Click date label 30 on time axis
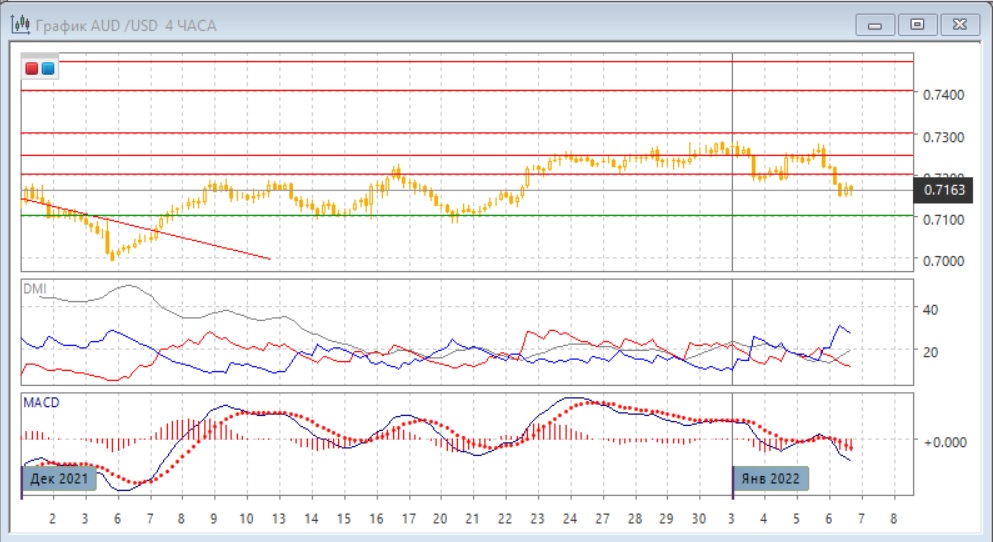Image resolution: width=993 pixels, height=542 pixels. [699, 519]
